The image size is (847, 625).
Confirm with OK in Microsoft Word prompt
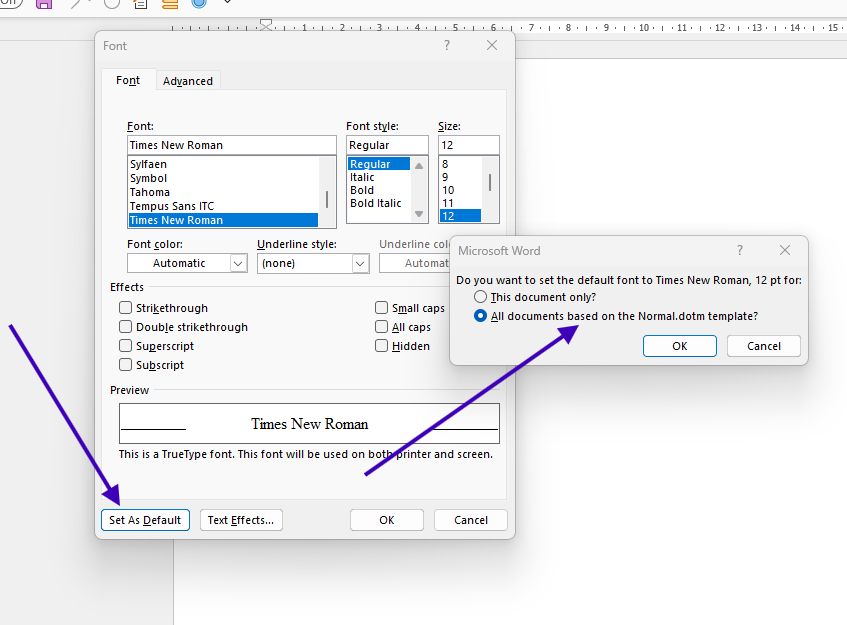pos(680,346)
